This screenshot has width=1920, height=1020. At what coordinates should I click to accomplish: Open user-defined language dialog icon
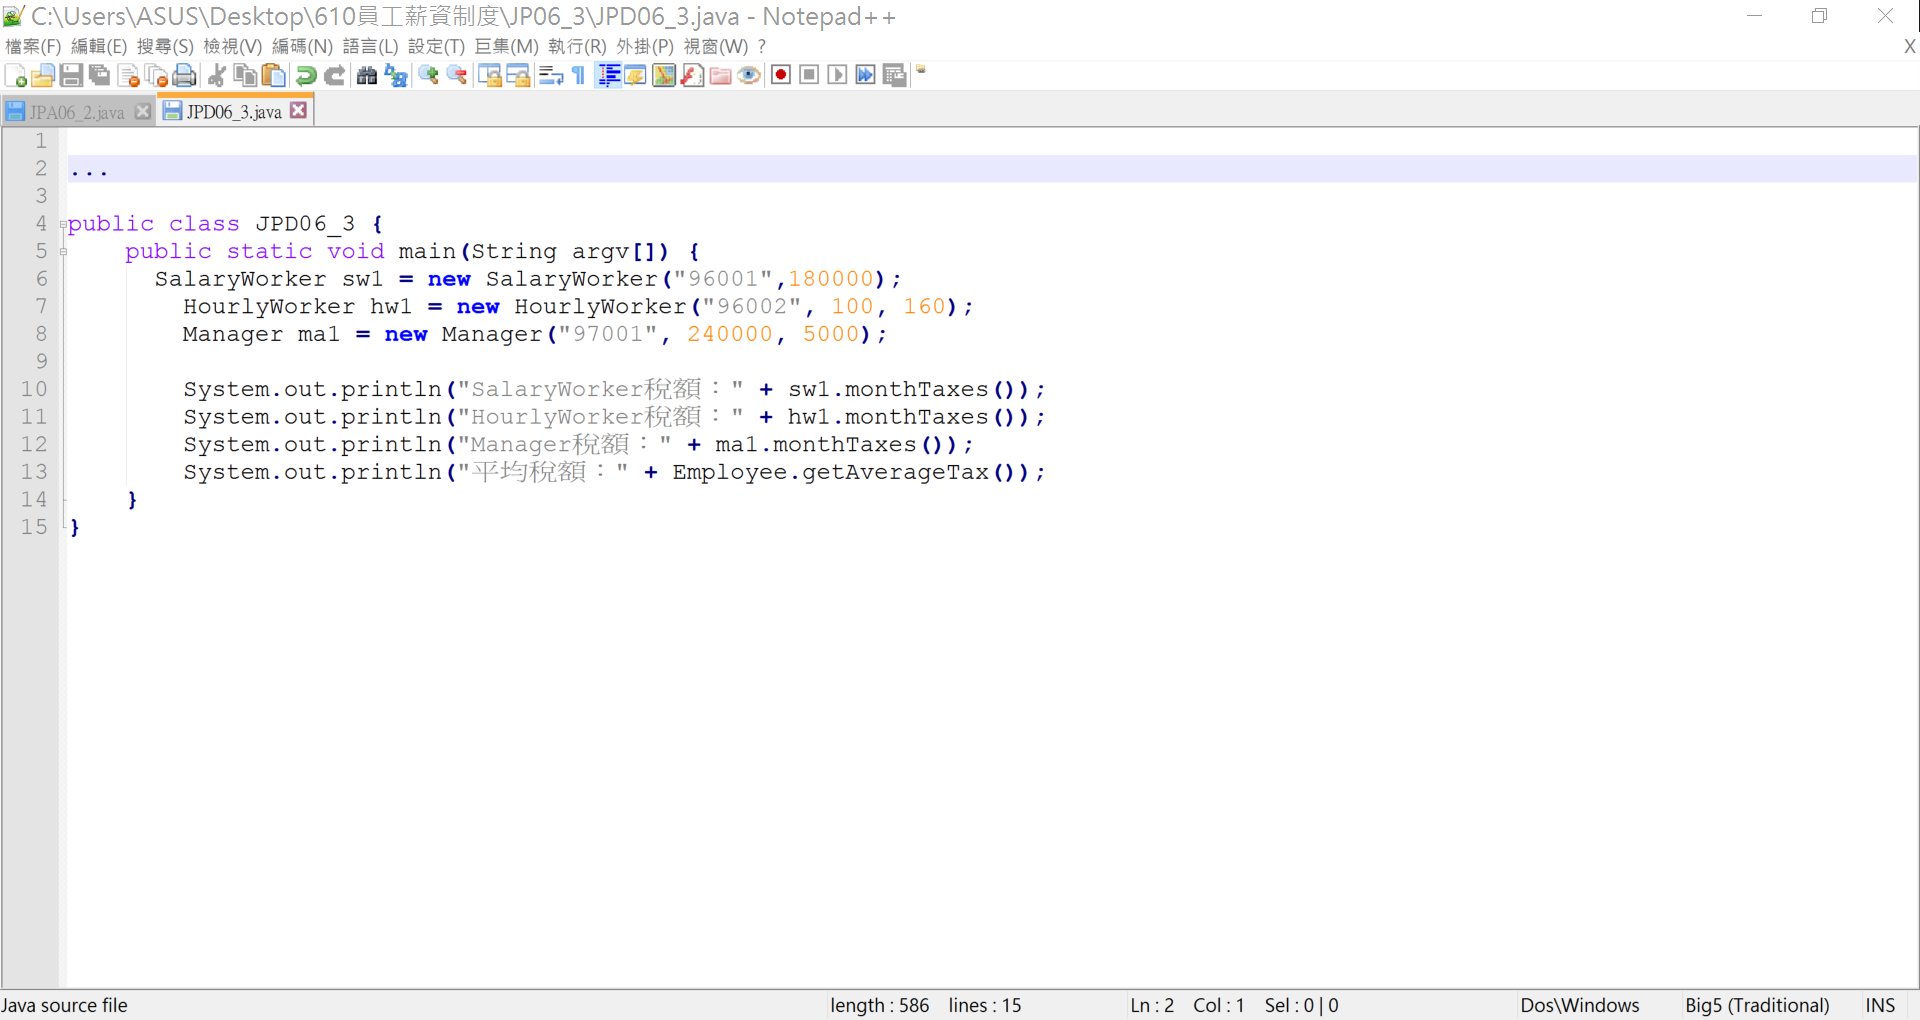click(x=636, y=76)
